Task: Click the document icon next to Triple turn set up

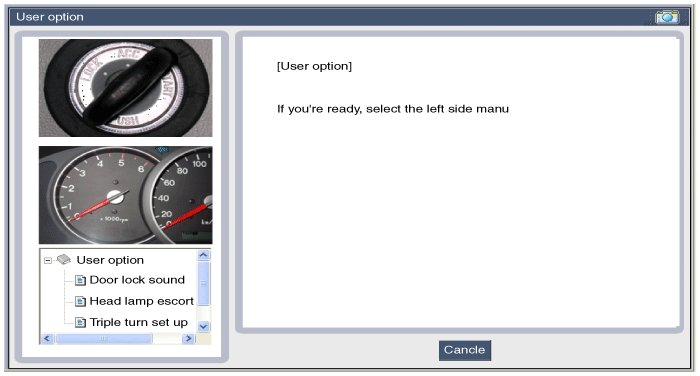Action: (x=80, y=322)
